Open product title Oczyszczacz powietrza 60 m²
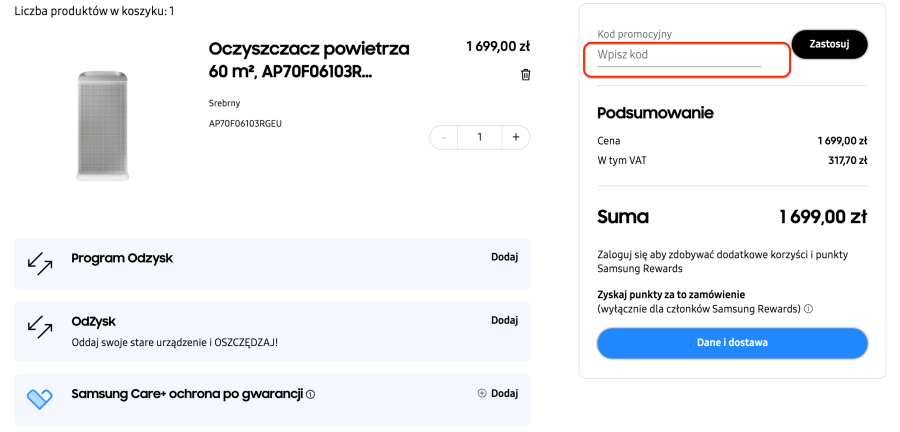Viewport: 900px width, 432px height. pyautogui.click(x=309, y=60)
